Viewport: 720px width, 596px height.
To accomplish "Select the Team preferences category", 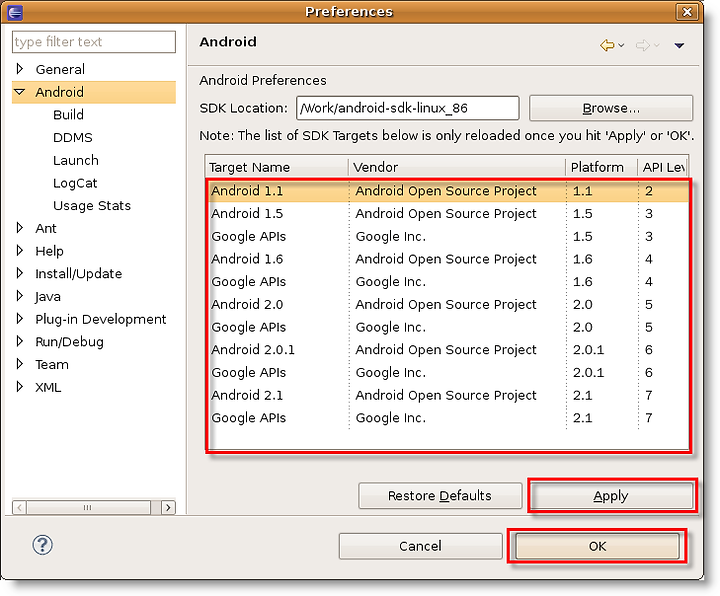I will click(x=52, y=365).
